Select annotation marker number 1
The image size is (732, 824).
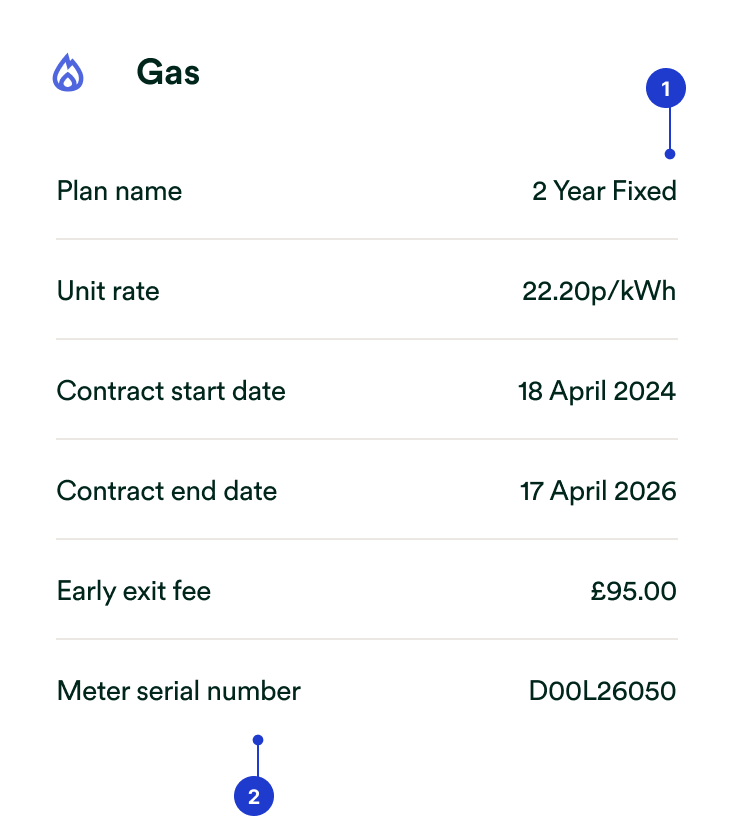click(666, 90)
